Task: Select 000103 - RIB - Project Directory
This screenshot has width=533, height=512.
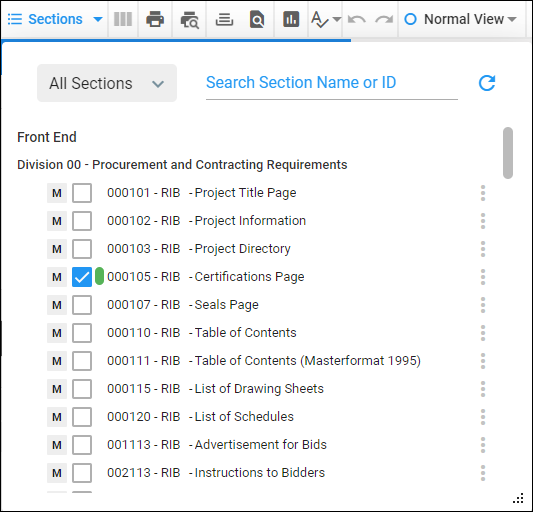Action: 199,249
